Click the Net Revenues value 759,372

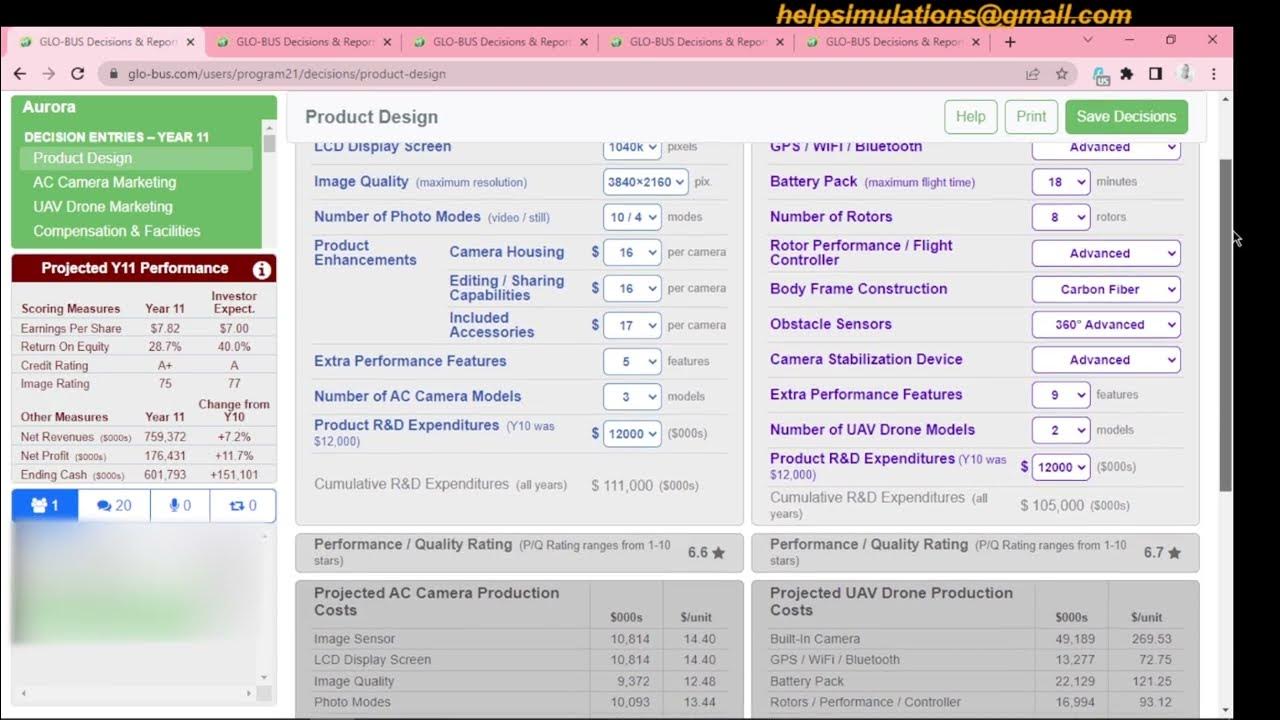[x=164, y=437]
